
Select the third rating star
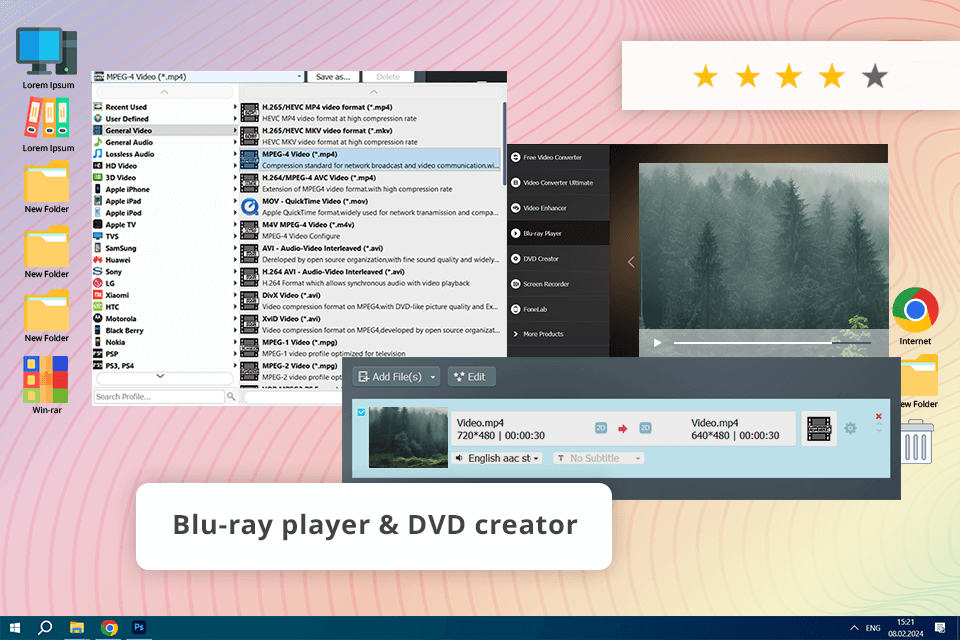pos(789,77)
